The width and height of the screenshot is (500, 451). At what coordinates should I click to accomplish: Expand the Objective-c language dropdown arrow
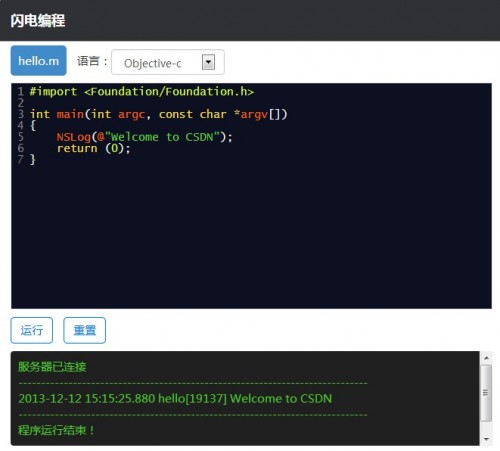pos(208,62)
